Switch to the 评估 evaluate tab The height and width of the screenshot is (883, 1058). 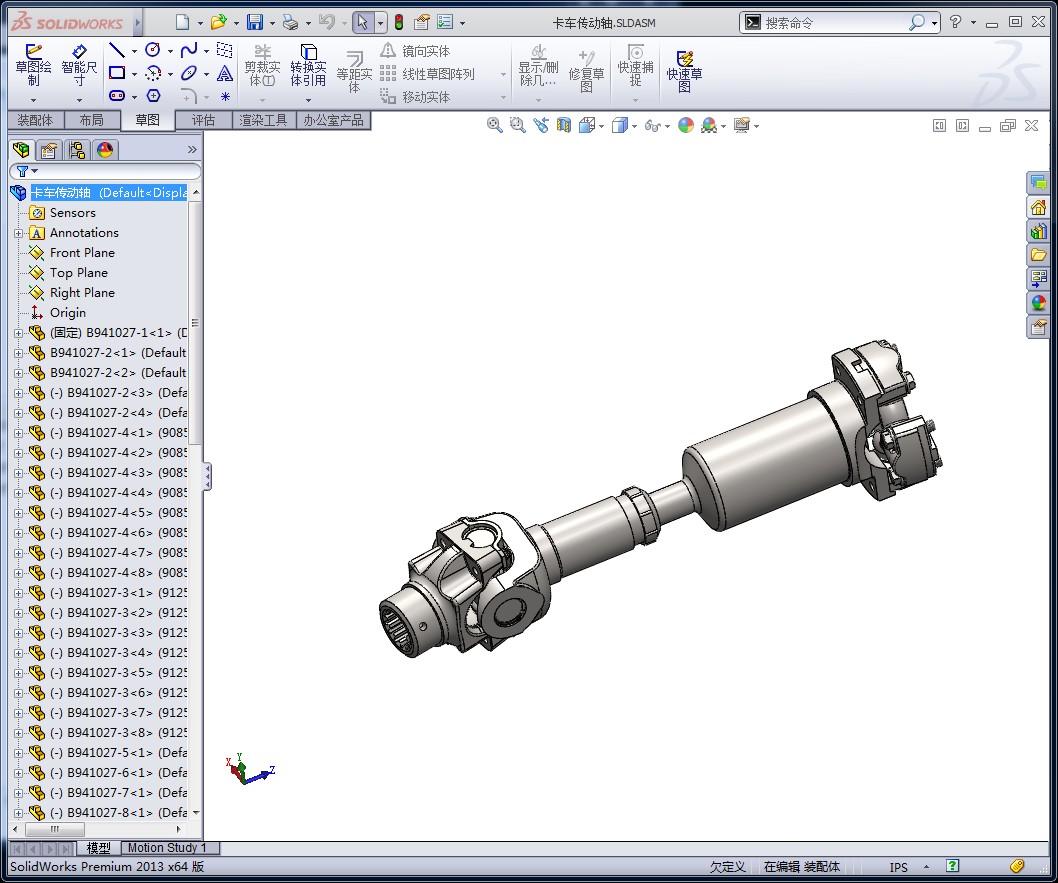click(x=203, y=120)
